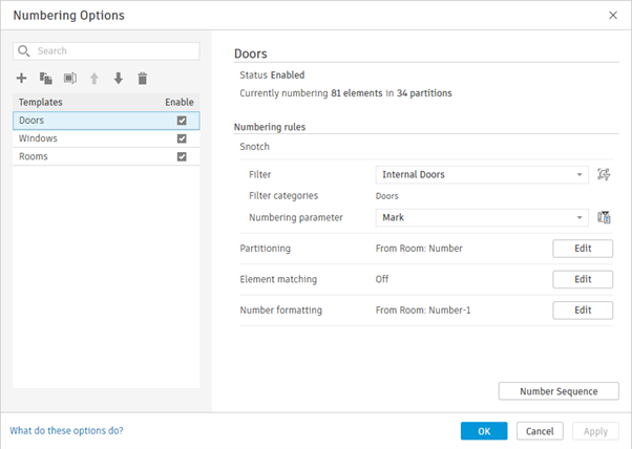632x449 pixels.
Task: Click the duplicate template icon
Action: [x=46, y=78]
